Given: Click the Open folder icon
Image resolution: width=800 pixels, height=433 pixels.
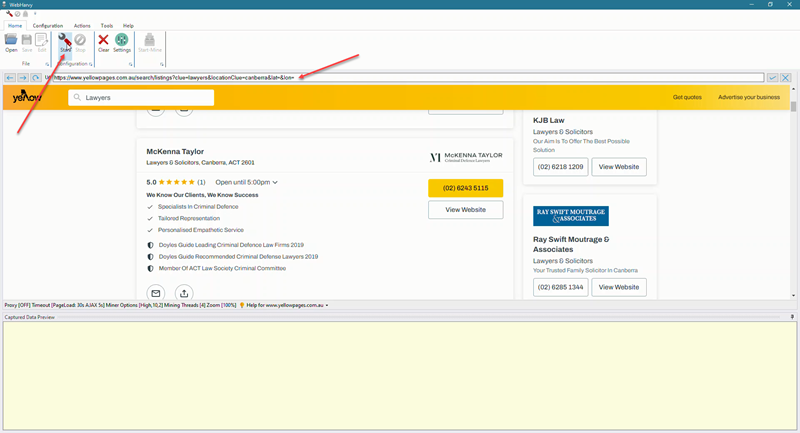Looking at the screenshot, I should click(11, 40).
